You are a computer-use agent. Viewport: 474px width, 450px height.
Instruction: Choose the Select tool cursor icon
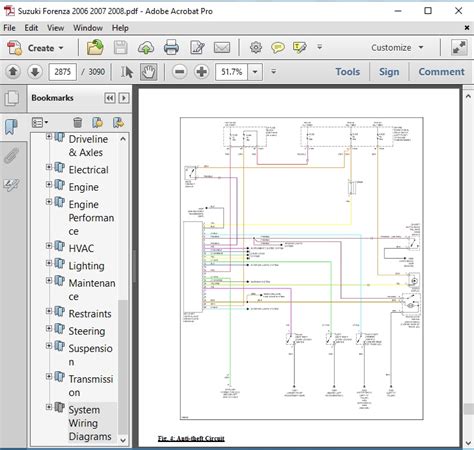(x=127, y=72)
